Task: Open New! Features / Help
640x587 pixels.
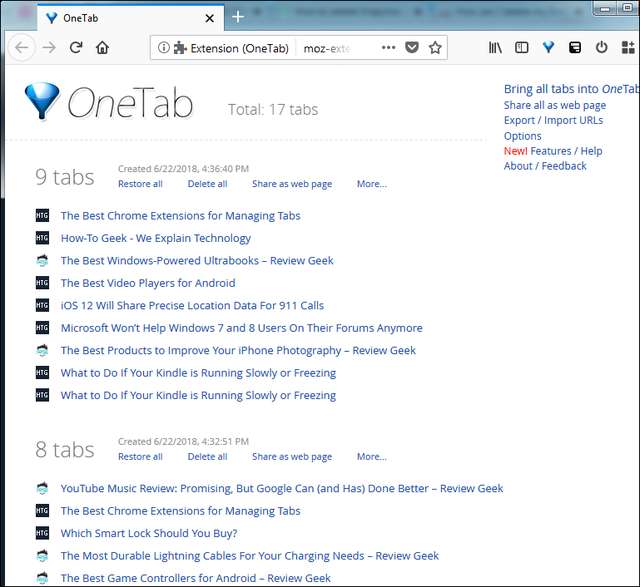Action: coord(553,151)
